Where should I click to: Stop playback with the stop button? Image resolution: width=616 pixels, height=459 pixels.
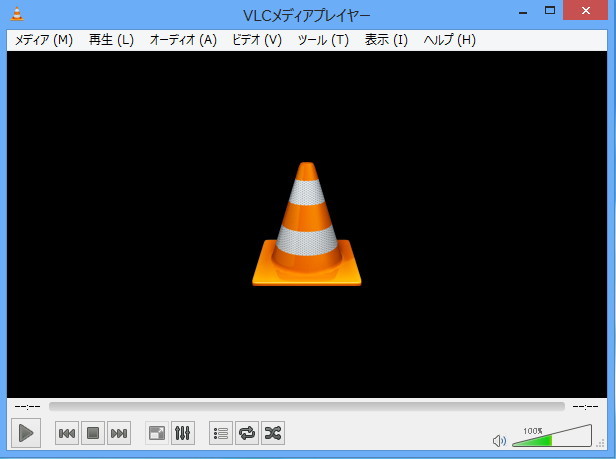93,433
